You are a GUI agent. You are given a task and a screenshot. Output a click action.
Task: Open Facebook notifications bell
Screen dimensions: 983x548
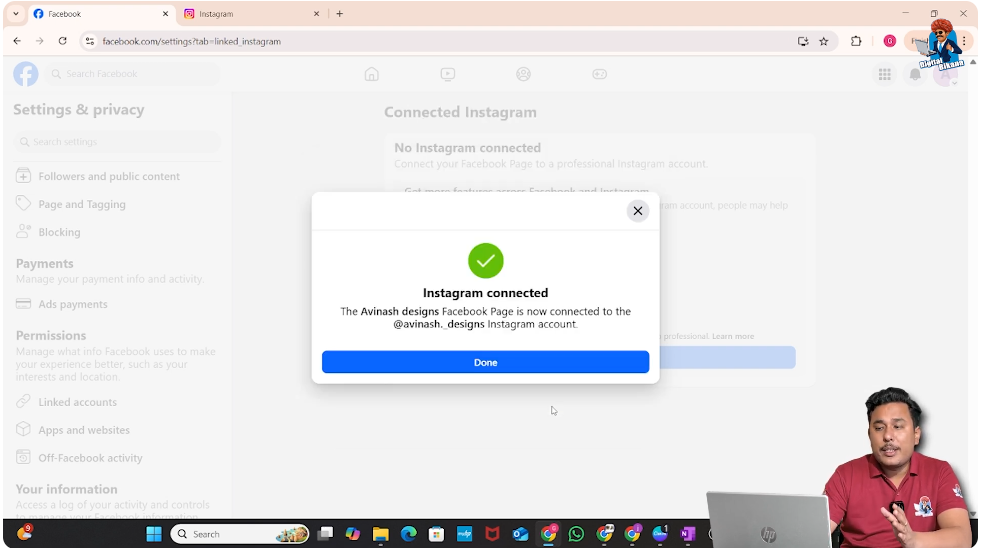pyautogui.click(x=915, y=75)
